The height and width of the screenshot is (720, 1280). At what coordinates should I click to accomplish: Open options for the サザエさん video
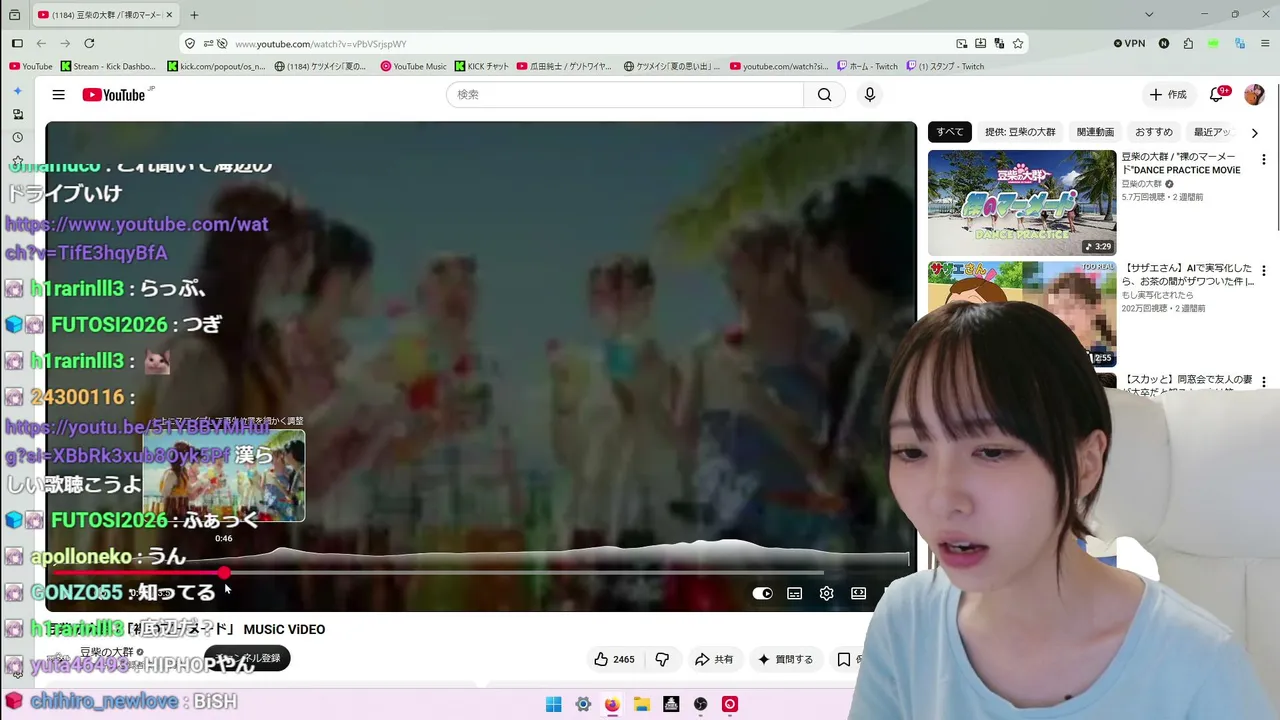[x=1264, y=271]
